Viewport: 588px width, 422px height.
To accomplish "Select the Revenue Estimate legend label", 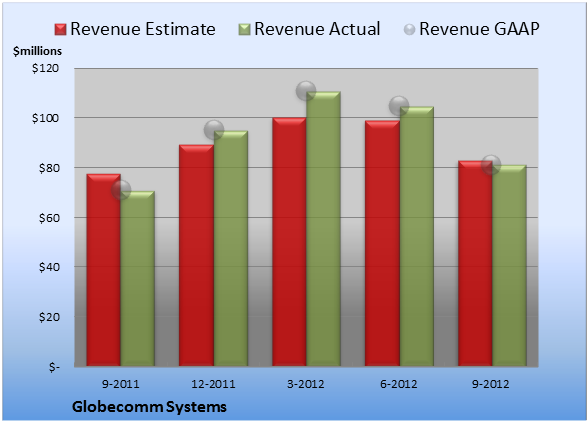I will pos(143,29).
